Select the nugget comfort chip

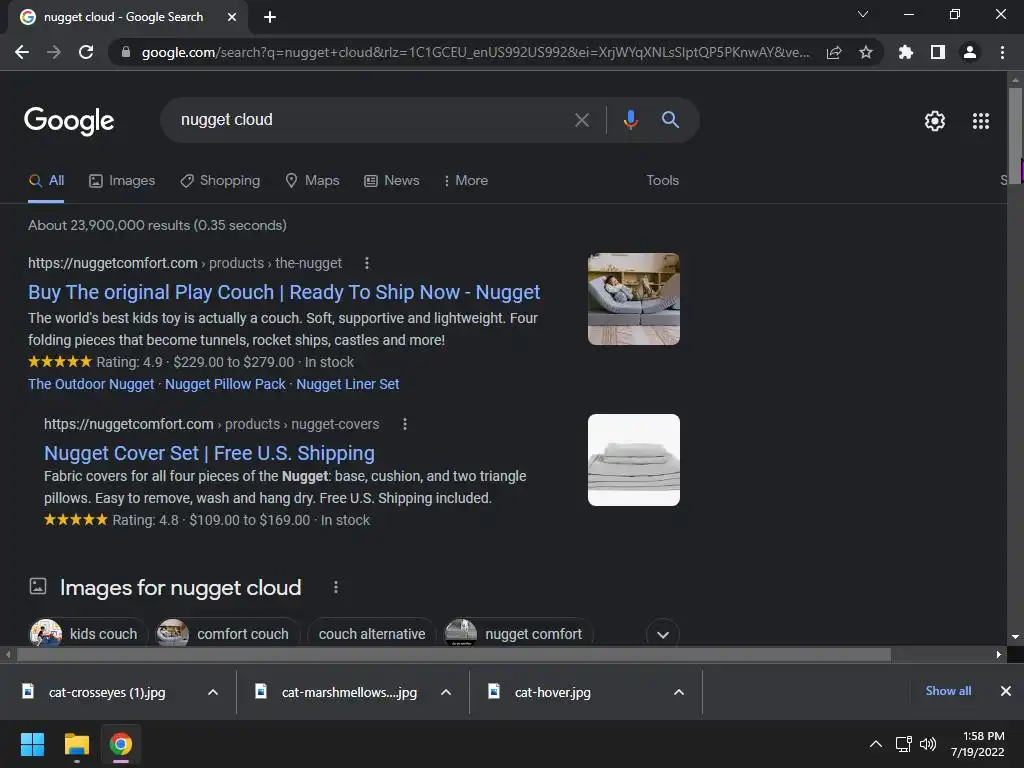pos(519,633)
